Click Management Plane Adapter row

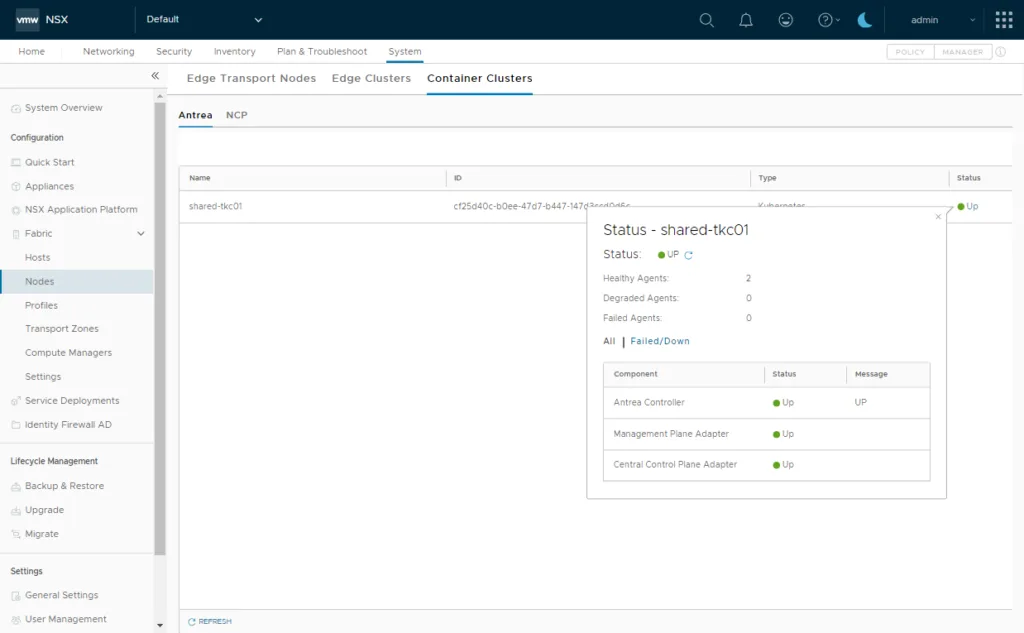point(767,434)
